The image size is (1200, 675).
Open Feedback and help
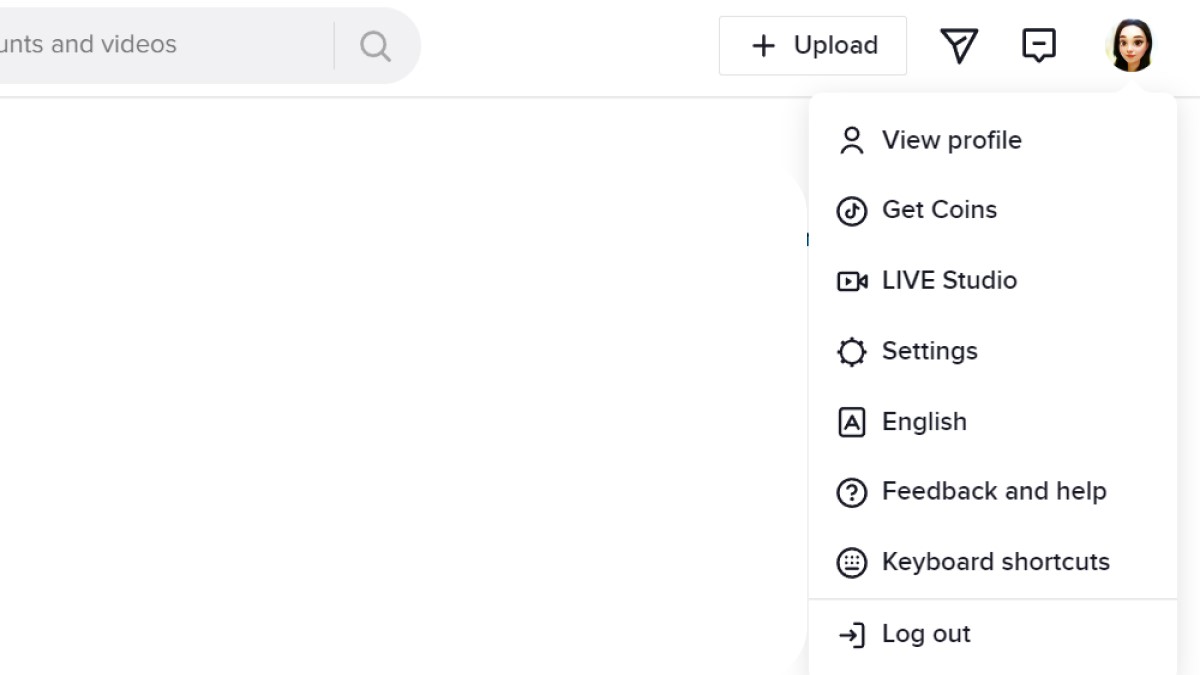[x=993, y=492]
